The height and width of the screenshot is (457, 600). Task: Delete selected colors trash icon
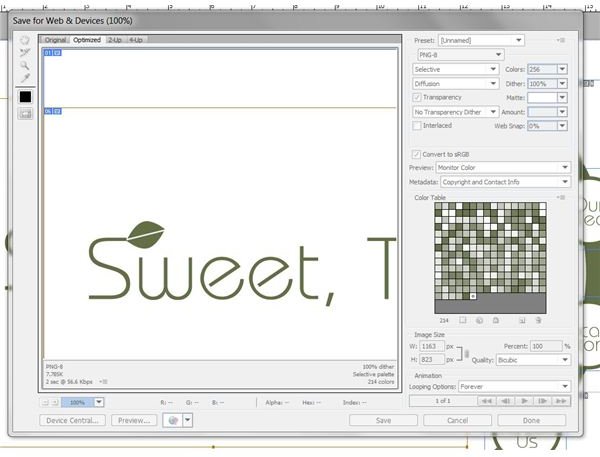538,320
